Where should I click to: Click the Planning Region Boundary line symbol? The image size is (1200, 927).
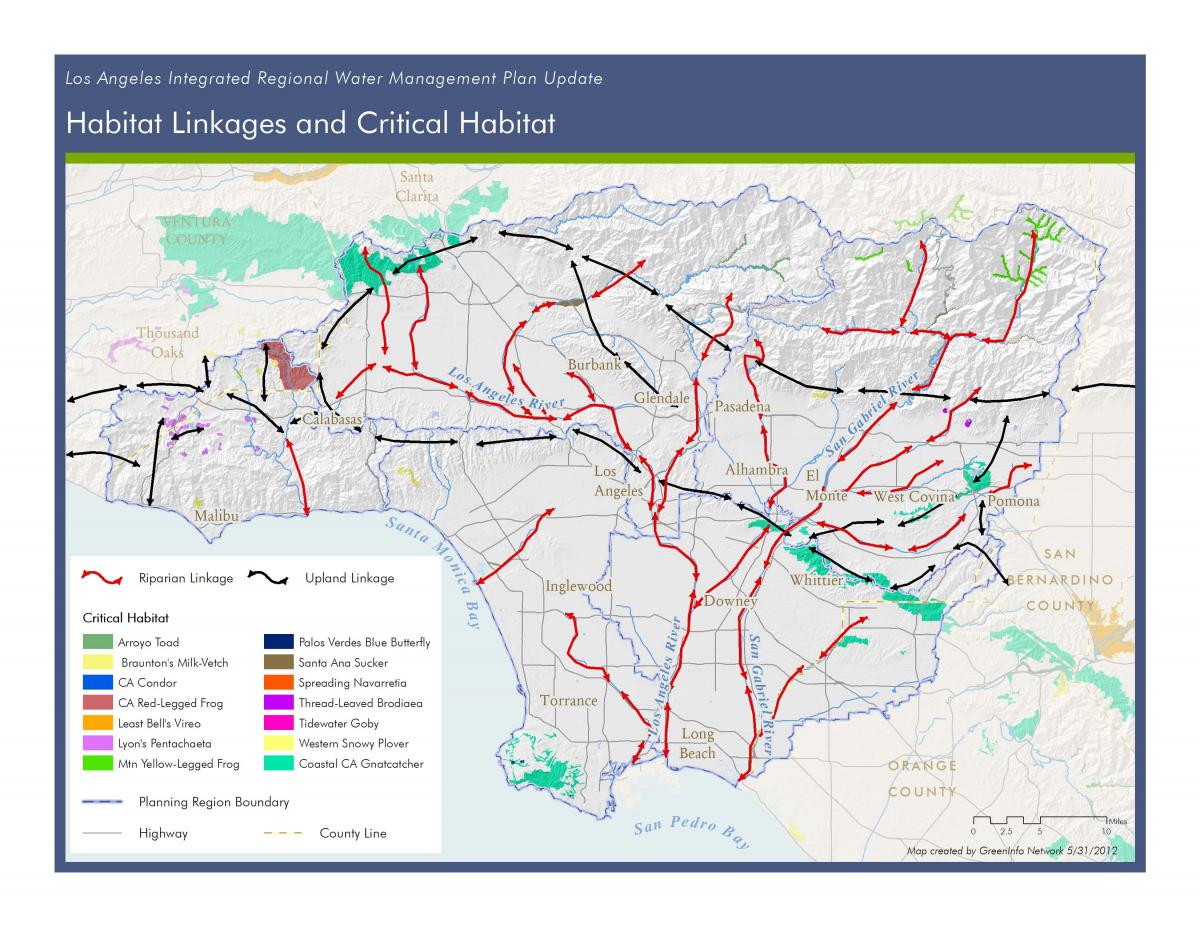(x=103, y=802)
